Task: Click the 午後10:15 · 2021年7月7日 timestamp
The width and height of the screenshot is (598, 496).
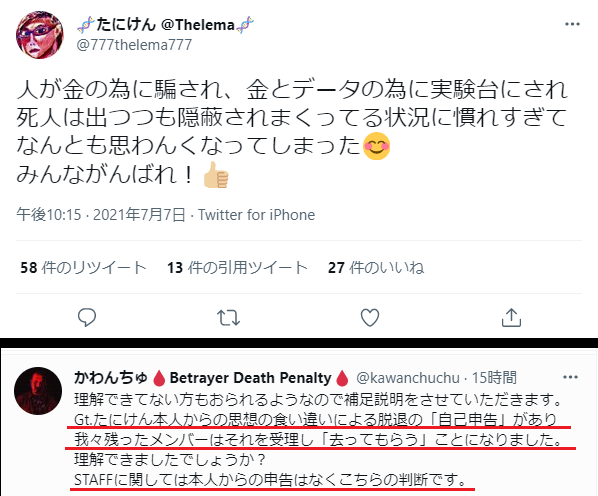Action: [x=101, y=215]
